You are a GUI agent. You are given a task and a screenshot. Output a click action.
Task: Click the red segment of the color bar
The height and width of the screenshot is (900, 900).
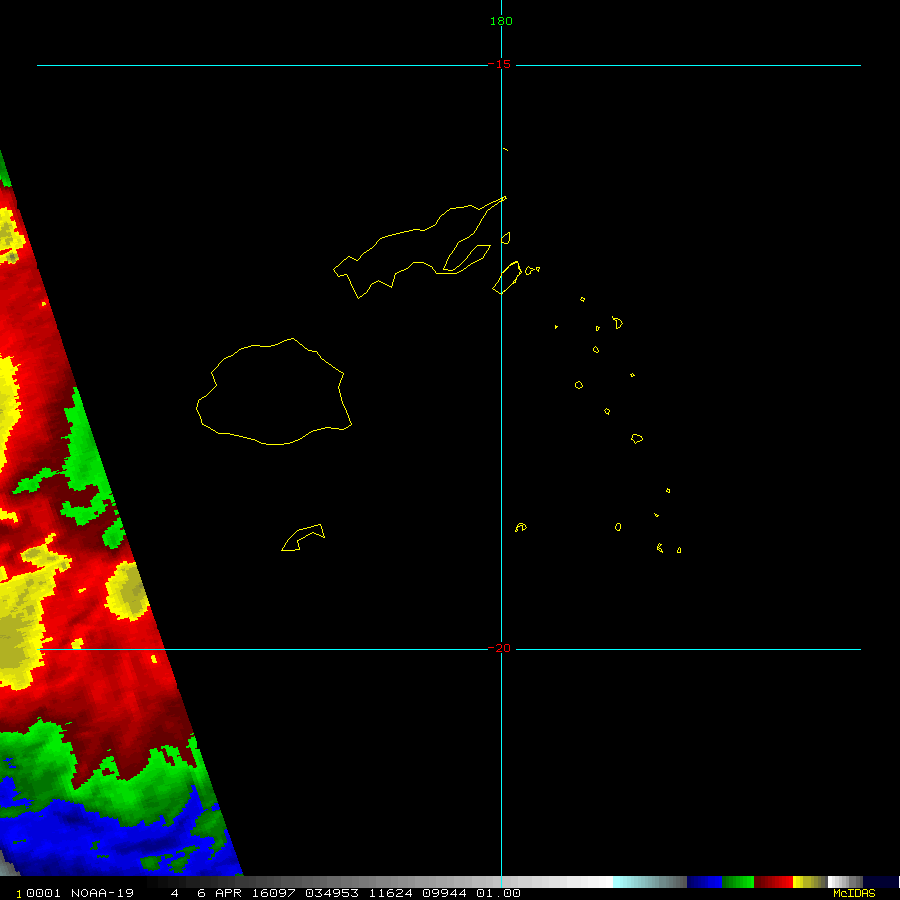point(773,882)
